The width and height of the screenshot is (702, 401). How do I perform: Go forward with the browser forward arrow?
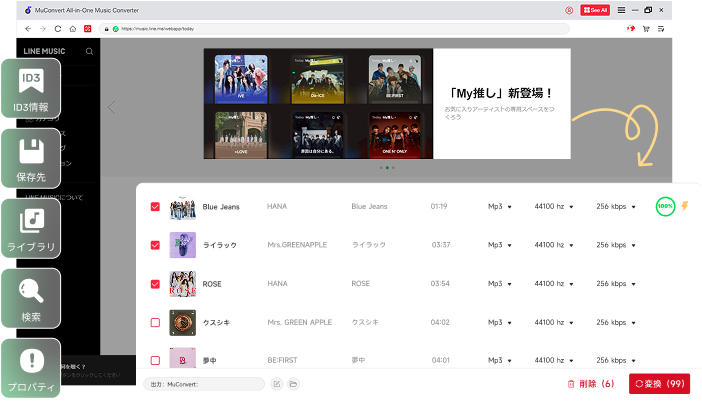pyautogui.click(x=43, y=29)
